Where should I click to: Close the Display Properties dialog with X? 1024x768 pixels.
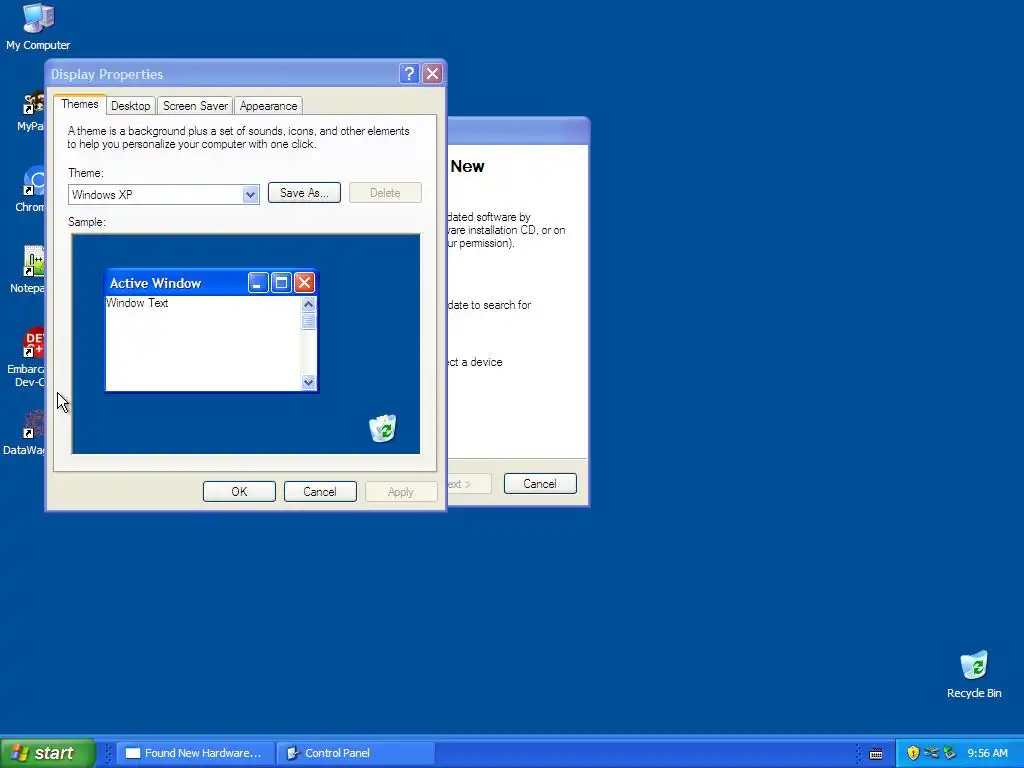tap(432, 74)
